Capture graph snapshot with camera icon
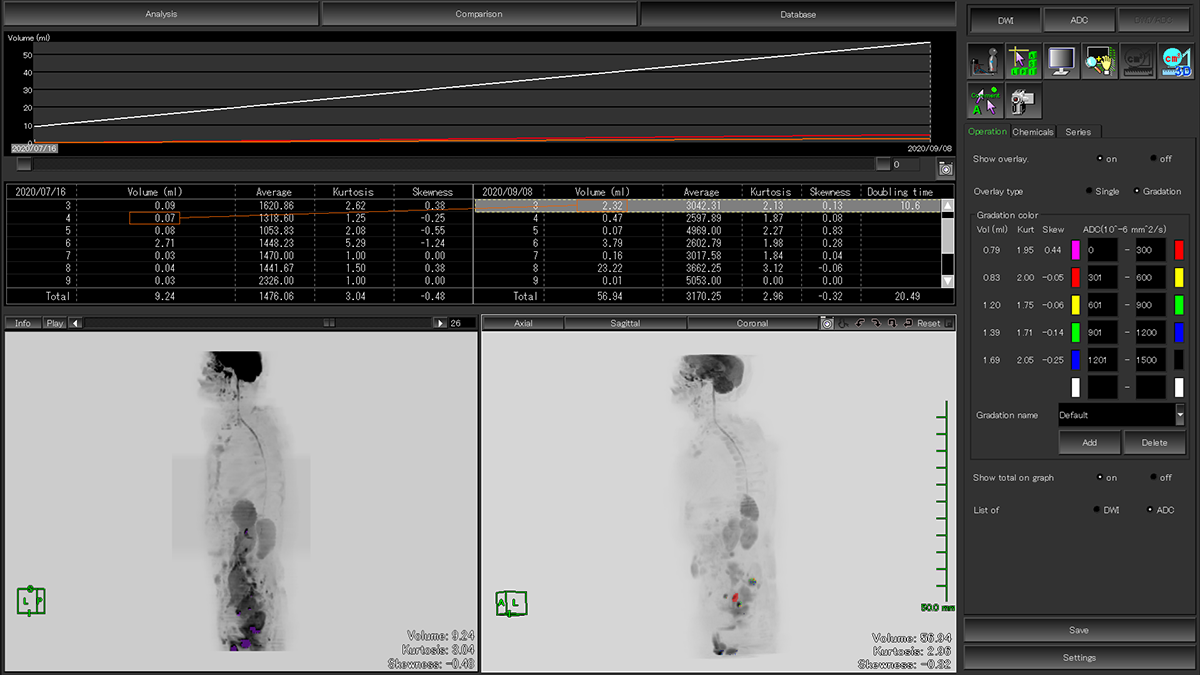This screenshot has height=675, width=1200. tap(945, 169)
